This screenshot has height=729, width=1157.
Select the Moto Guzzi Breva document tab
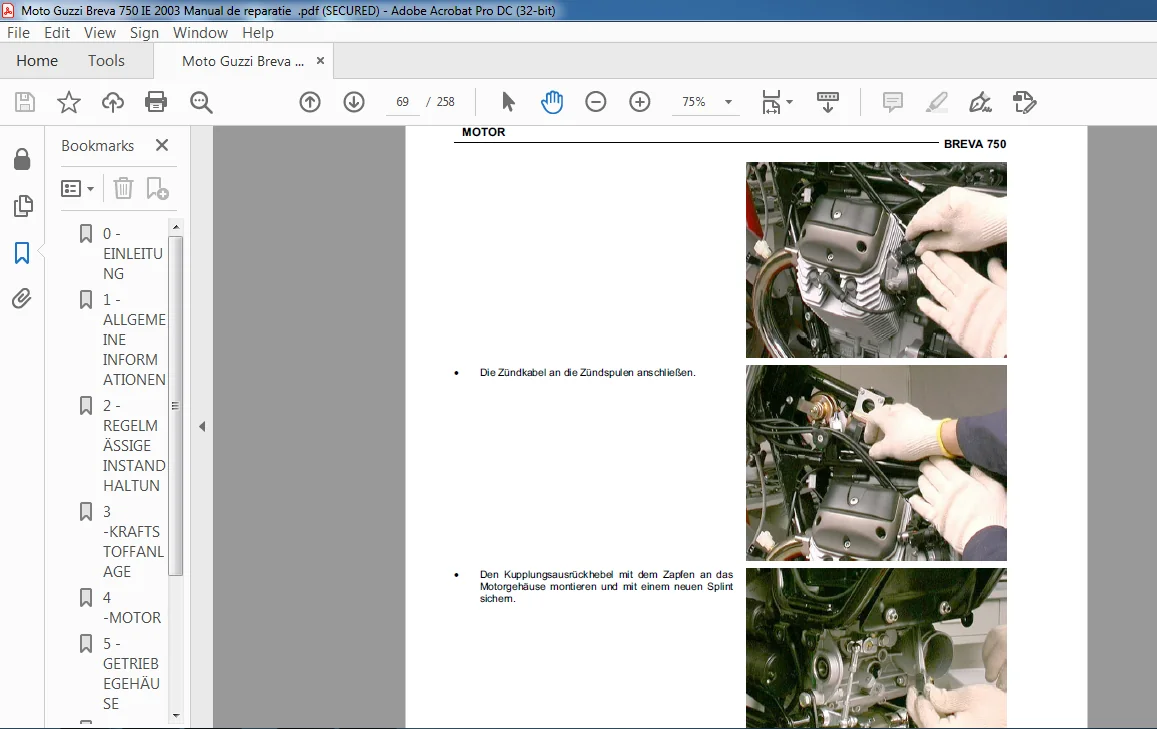click(x=243, y=61)
